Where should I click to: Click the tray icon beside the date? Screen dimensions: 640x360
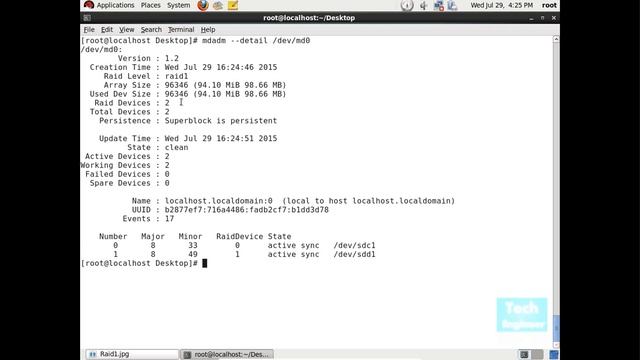452,5
